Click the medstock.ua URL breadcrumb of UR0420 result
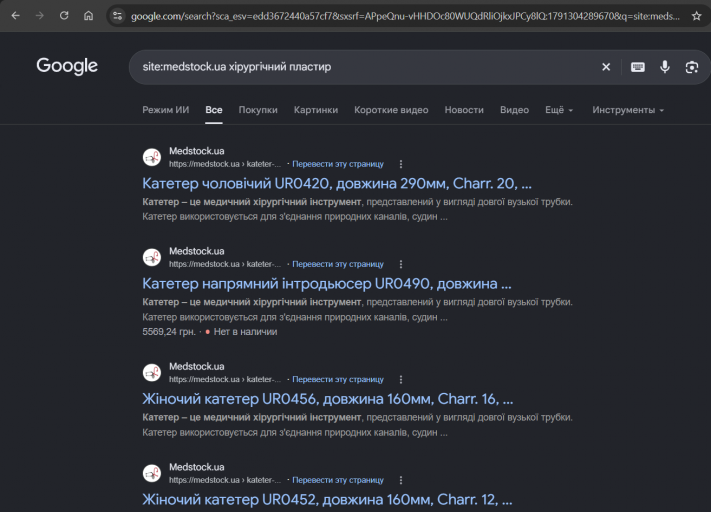The image size is (711, 512). point(225,164)
